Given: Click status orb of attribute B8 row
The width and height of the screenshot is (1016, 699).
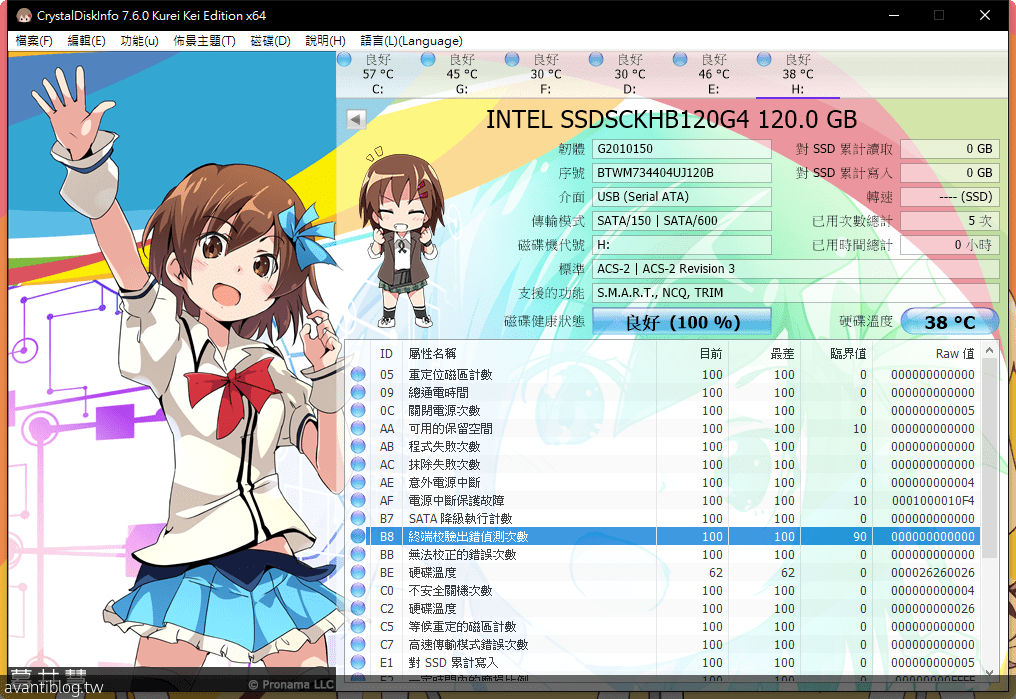Looking at the screenshot, I should tap(358, 536).
